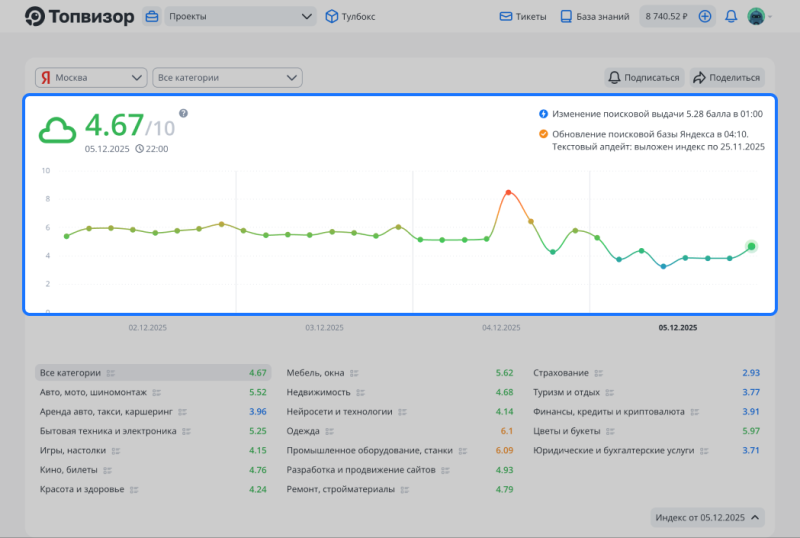Click the red peak point on the chart
The width and height of the screenshot is (800, 538).
coord(509,192)
